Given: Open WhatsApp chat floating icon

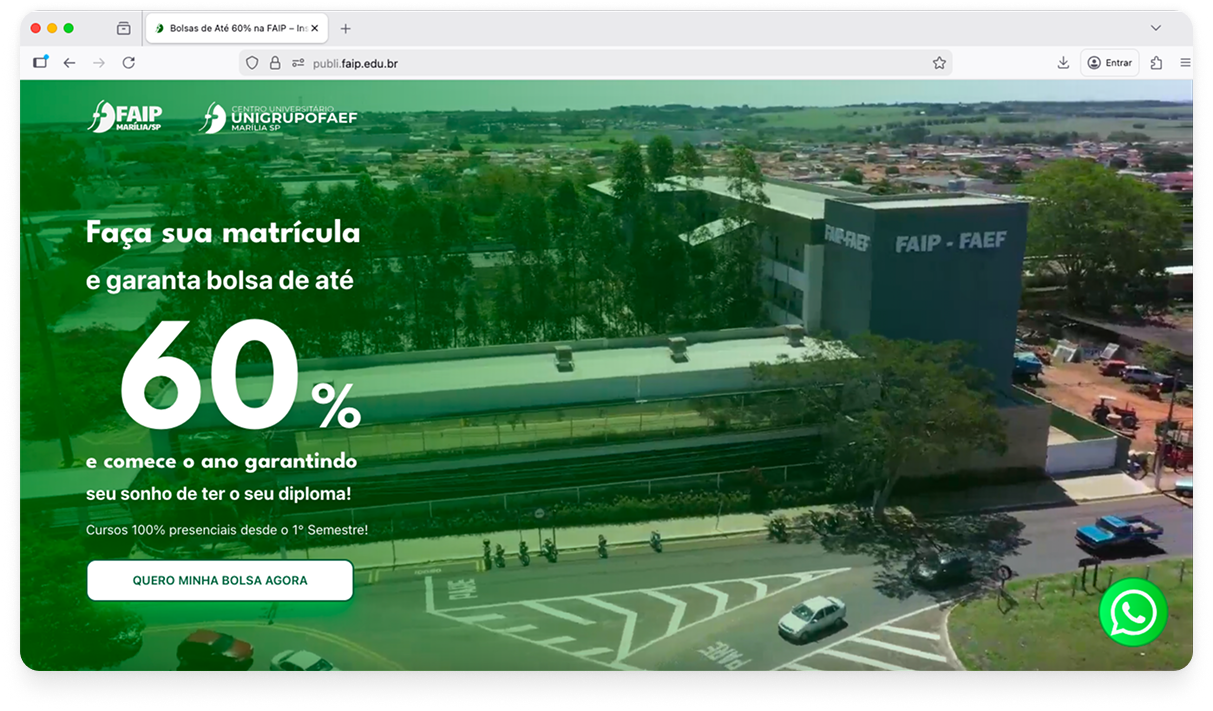Looking at the screenshot, I should coord(1132,612).
